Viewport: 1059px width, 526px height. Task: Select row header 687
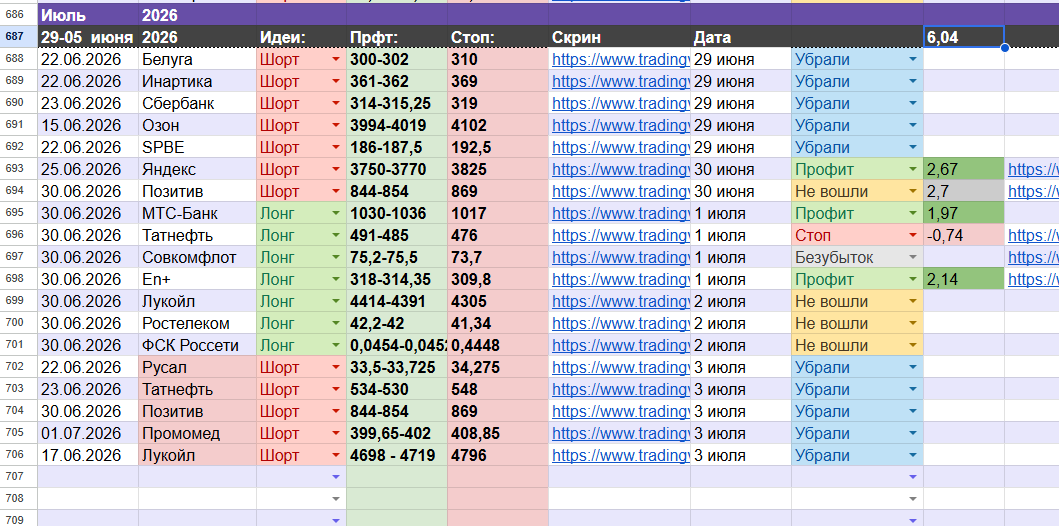point(19,37)
